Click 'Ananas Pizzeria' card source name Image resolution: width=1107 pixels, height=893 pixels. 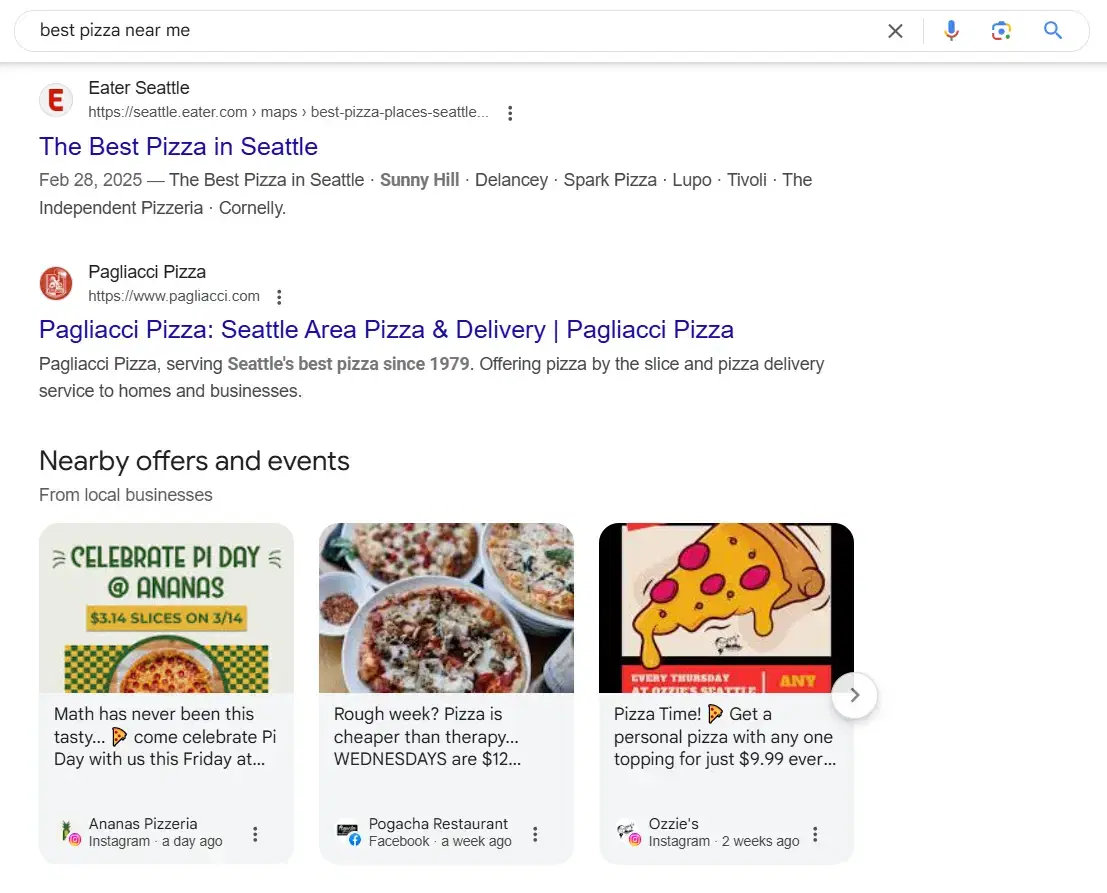[143, 824]
